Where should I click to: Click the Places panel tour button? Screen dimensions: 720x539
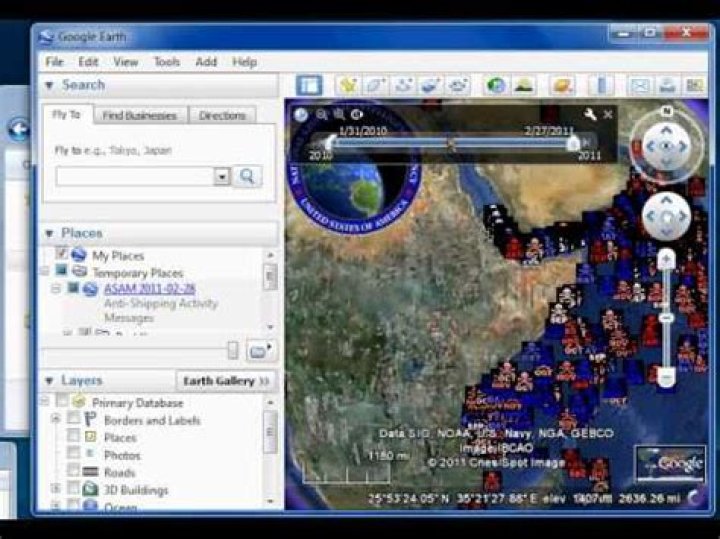coord(260,351)
